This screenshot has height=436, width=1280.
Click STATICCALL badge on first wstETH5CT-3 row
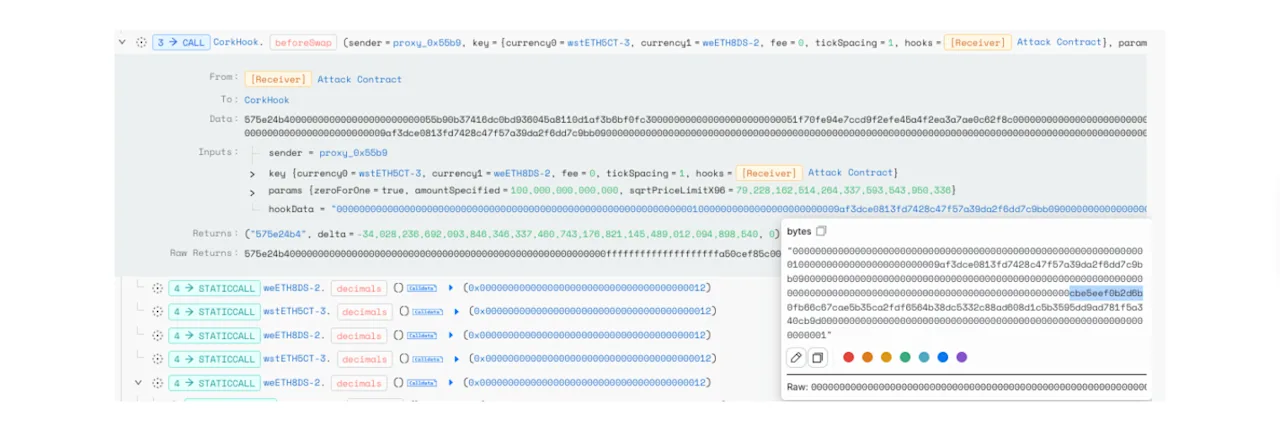[x=214, y=311]
